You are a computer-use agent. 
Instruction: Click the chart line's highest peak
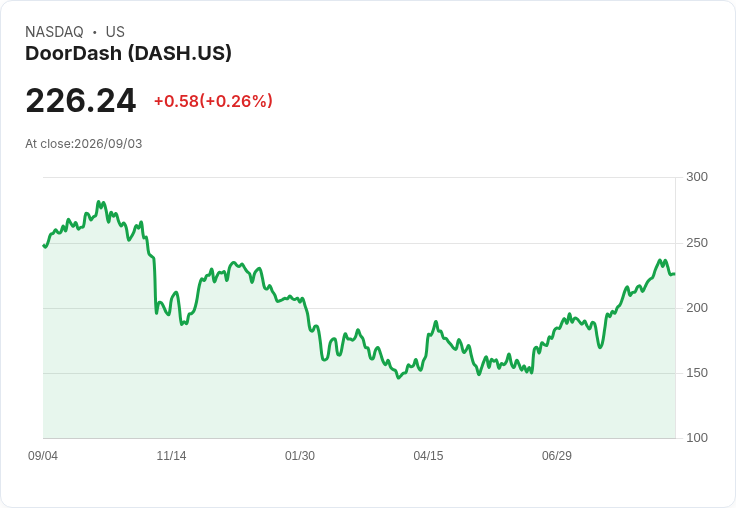point(99,202)
